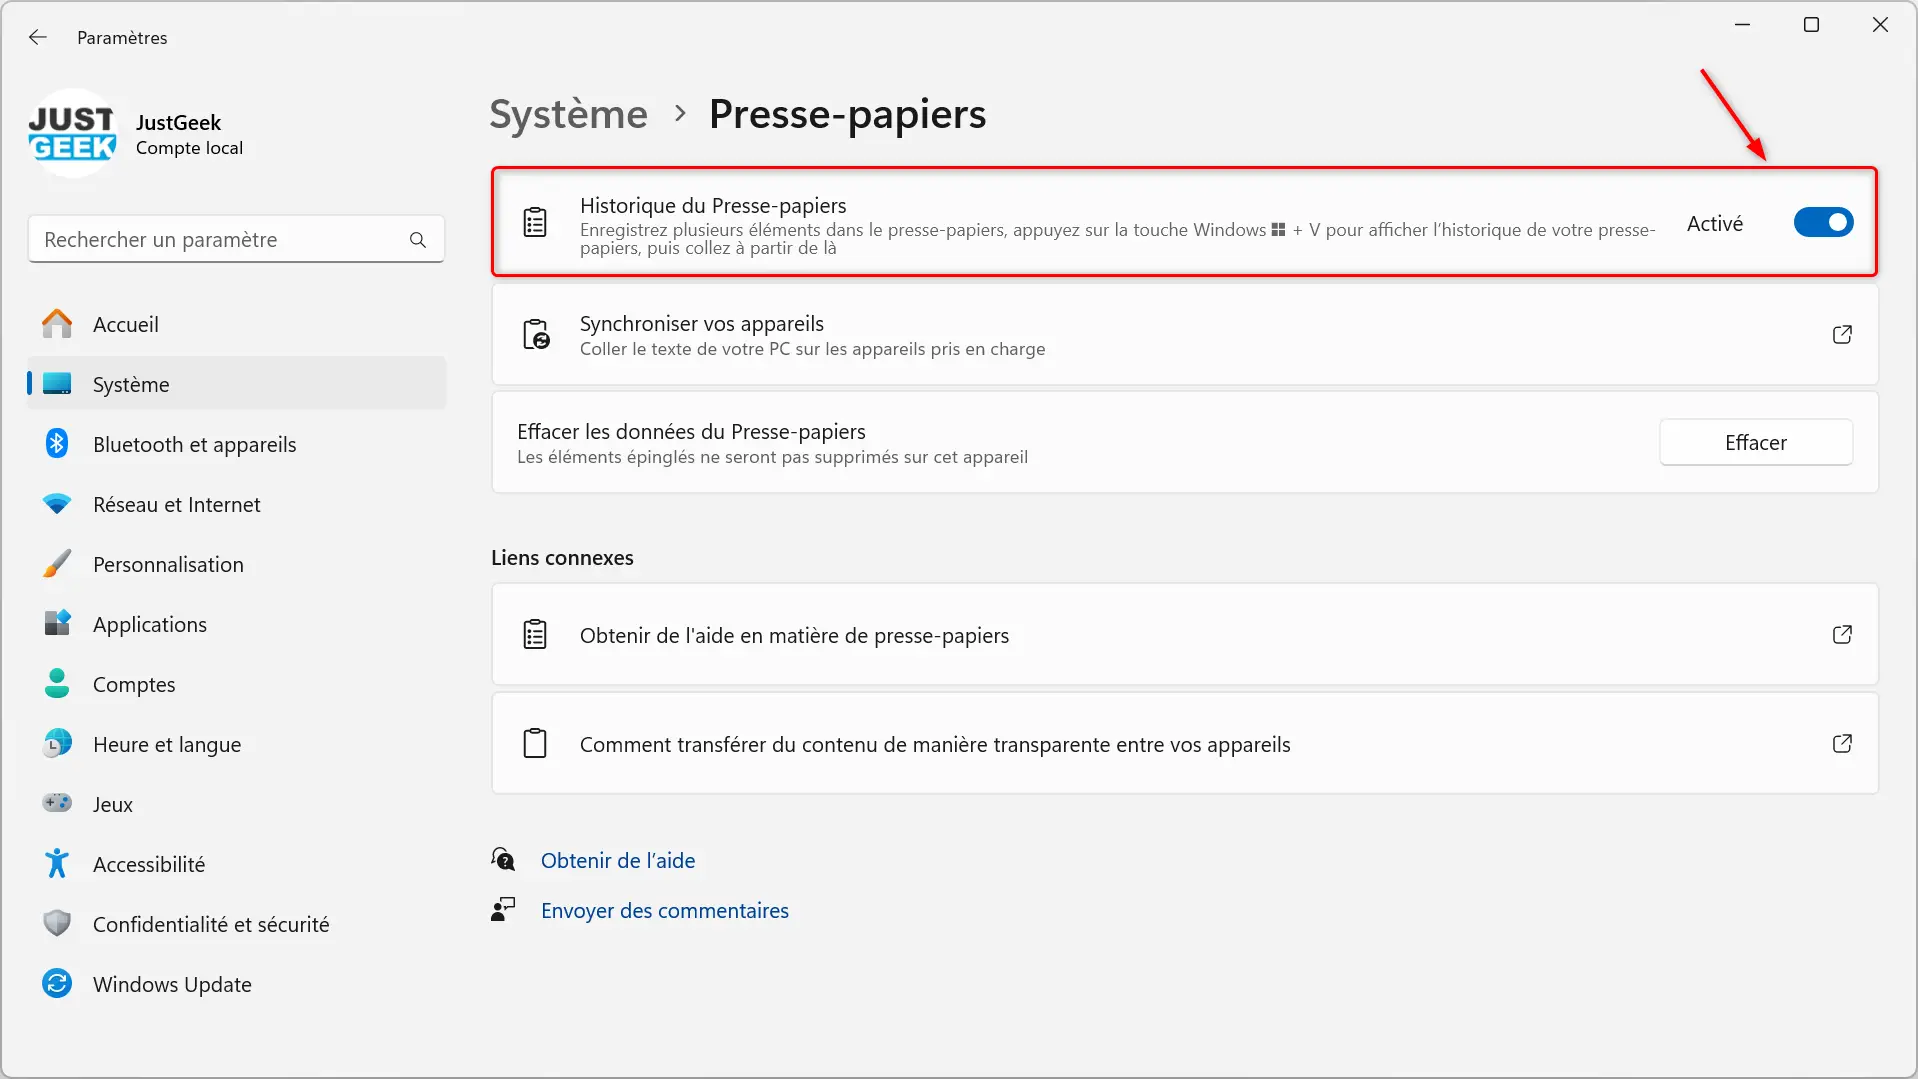
Task: Open Bluetooth et appareils settings
Action: point(236,444)
